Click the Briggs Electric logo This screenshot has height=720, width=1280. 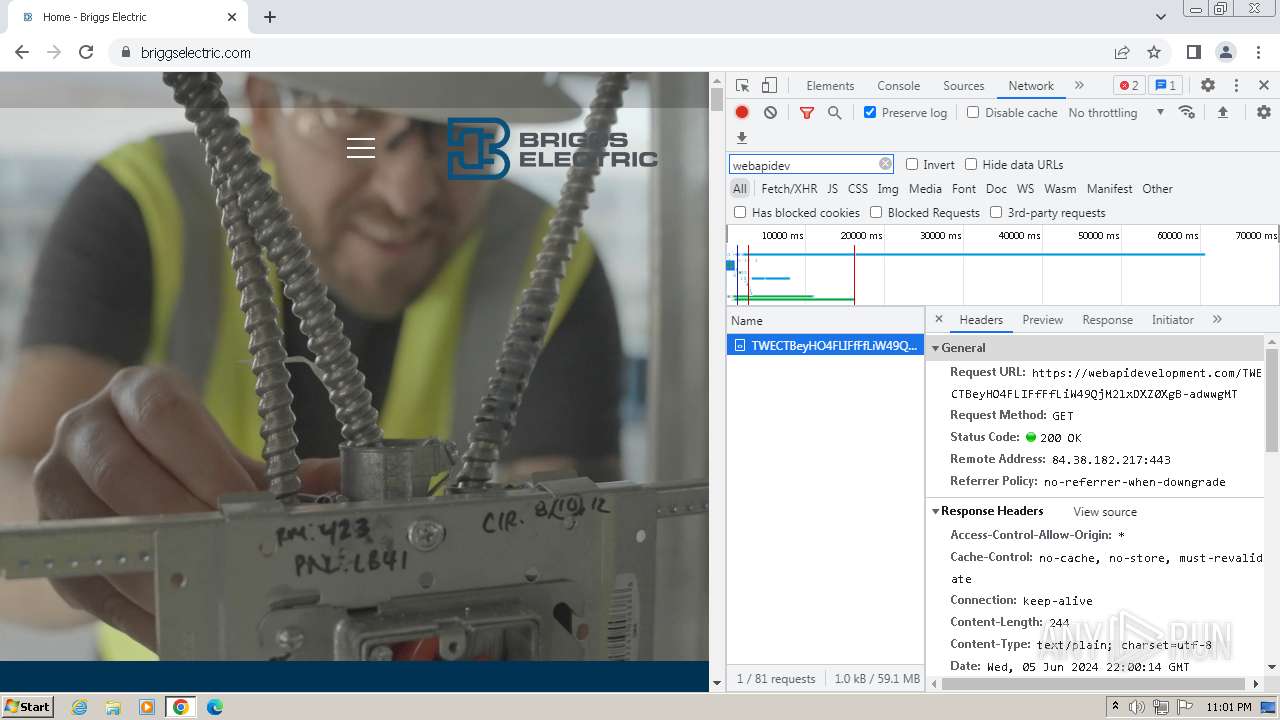tap(552, 149)
